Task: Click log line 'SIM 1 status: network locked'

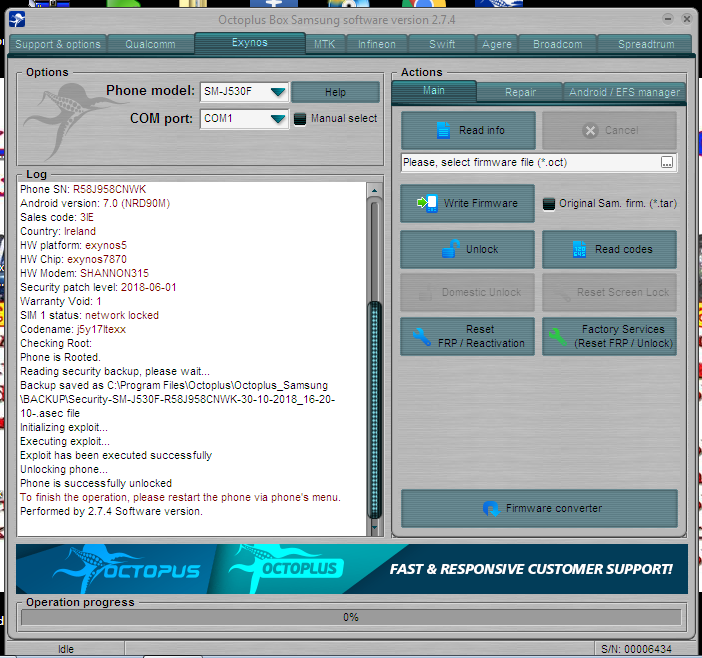Action: tap(90, 315)
